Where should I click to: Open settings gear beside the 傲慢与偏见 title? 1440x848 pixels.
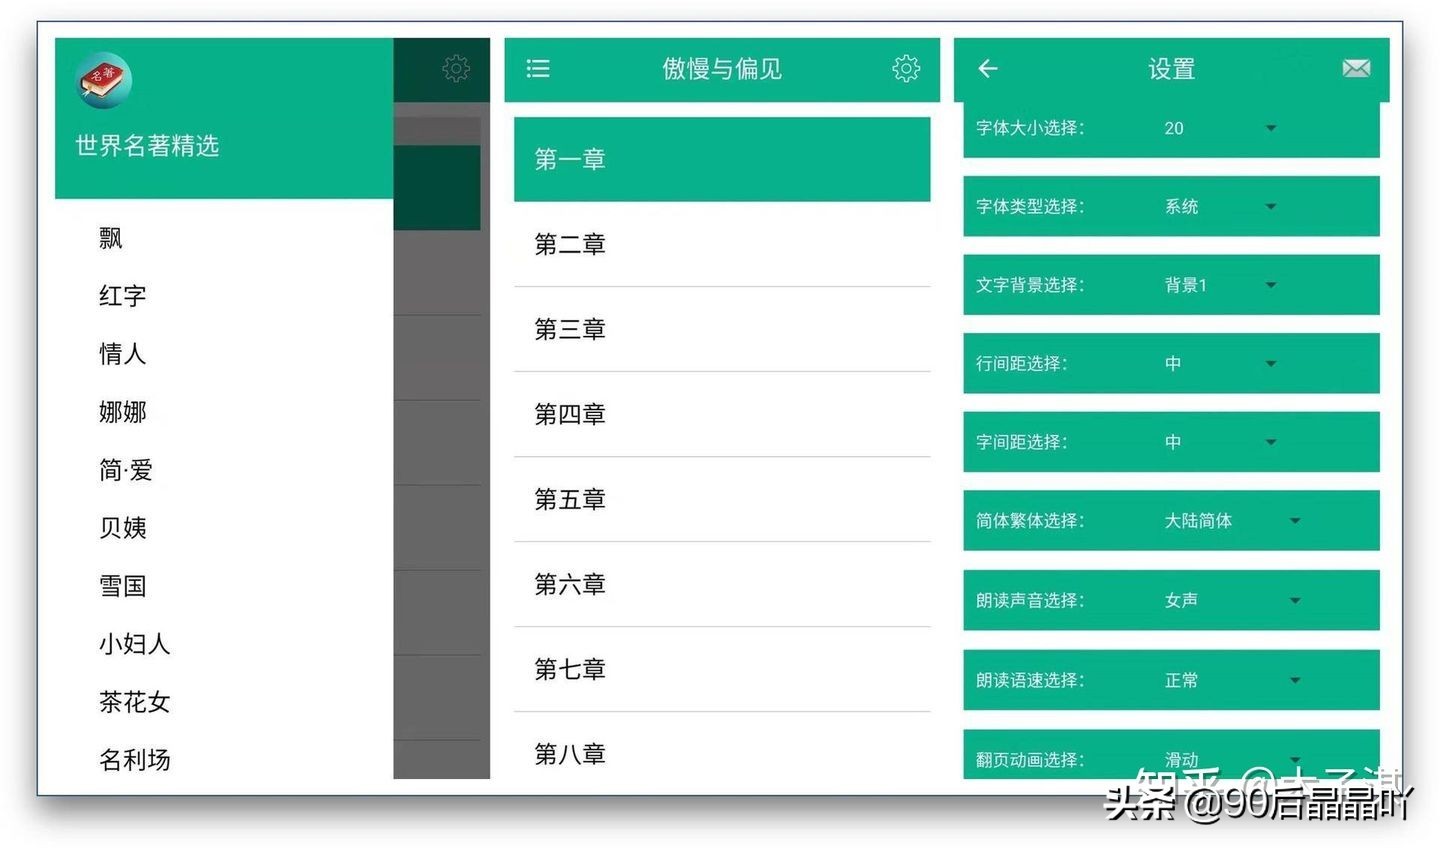pos(906,68)
